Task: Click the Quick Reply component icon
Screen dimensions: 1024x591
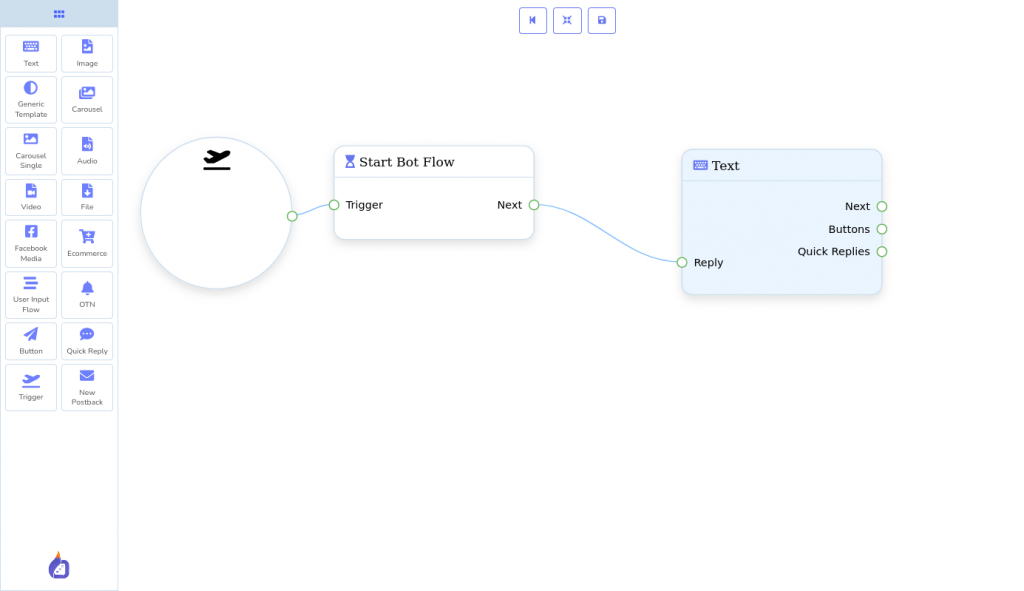Action: click(x=87, y=340)
